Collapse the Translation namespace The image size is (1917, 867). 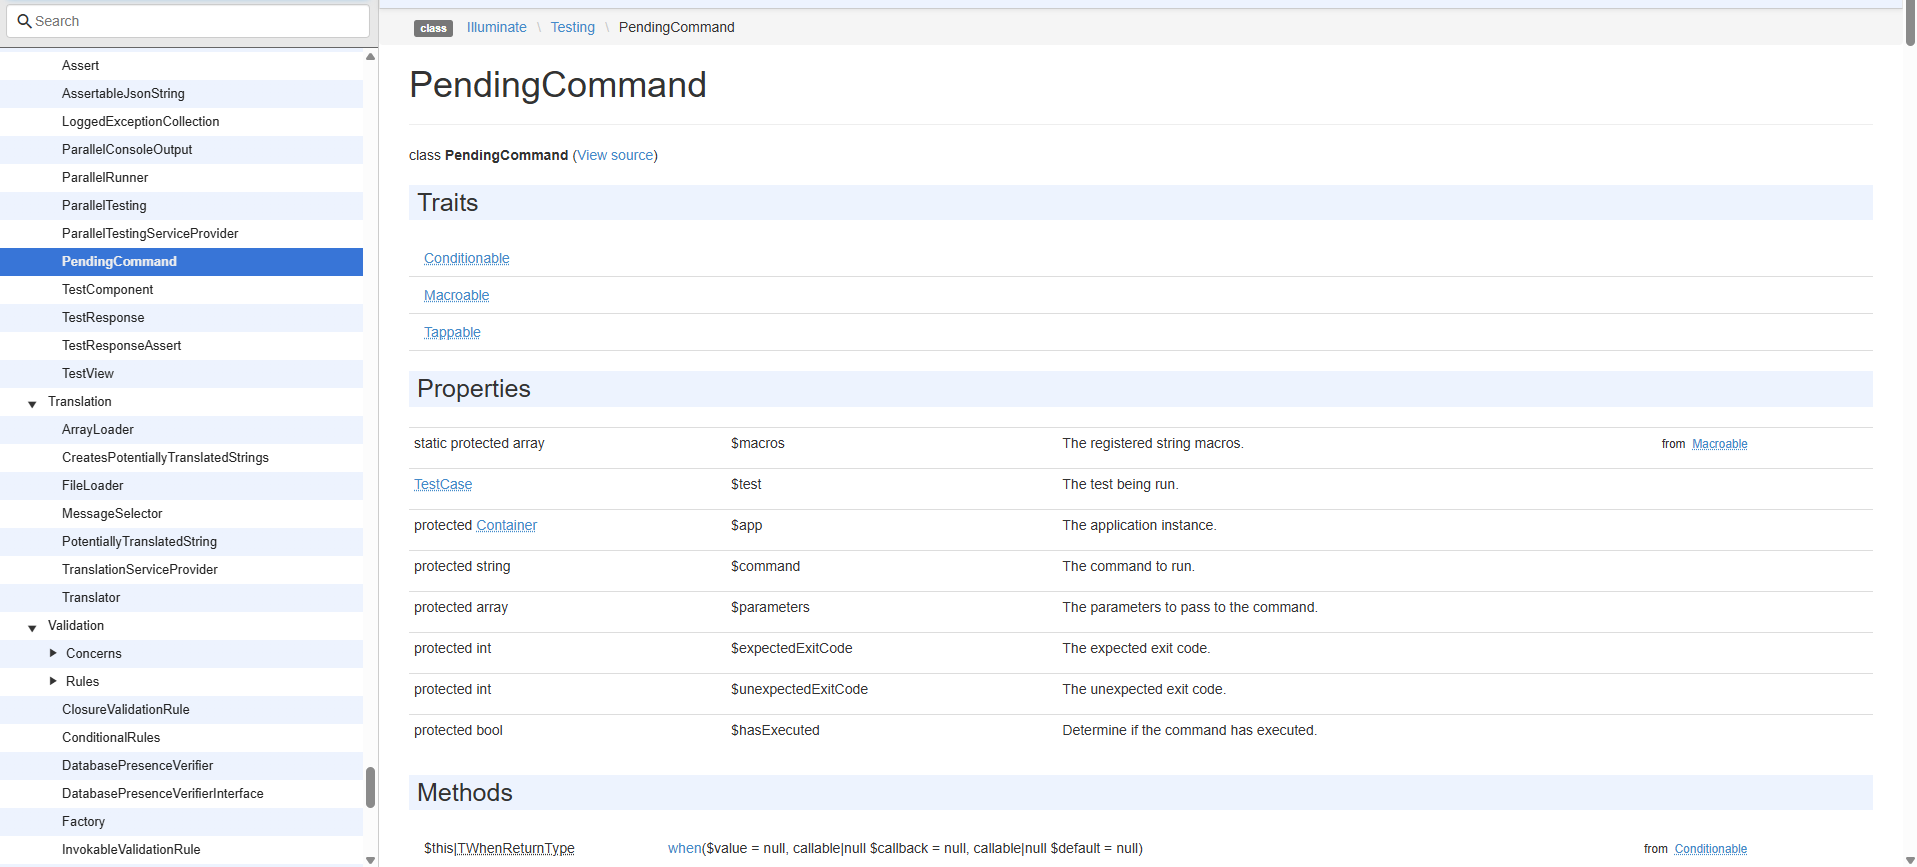click(32, 403)
